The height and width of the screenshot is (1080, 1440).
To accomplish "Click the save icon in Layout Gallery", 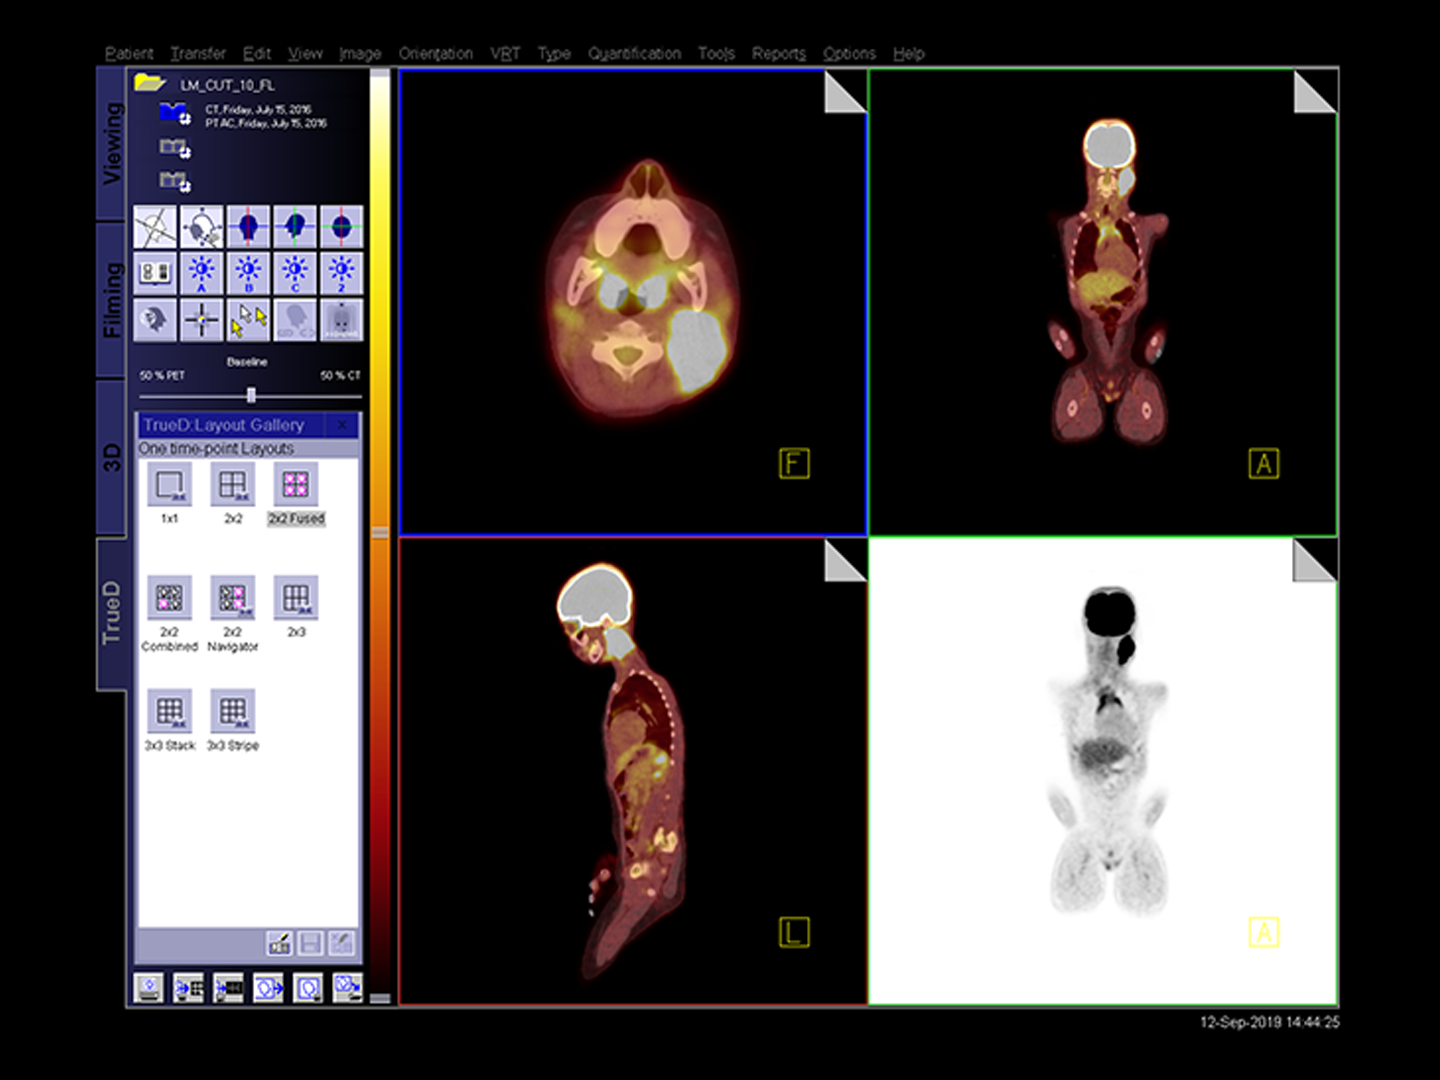I will [310, 941].
